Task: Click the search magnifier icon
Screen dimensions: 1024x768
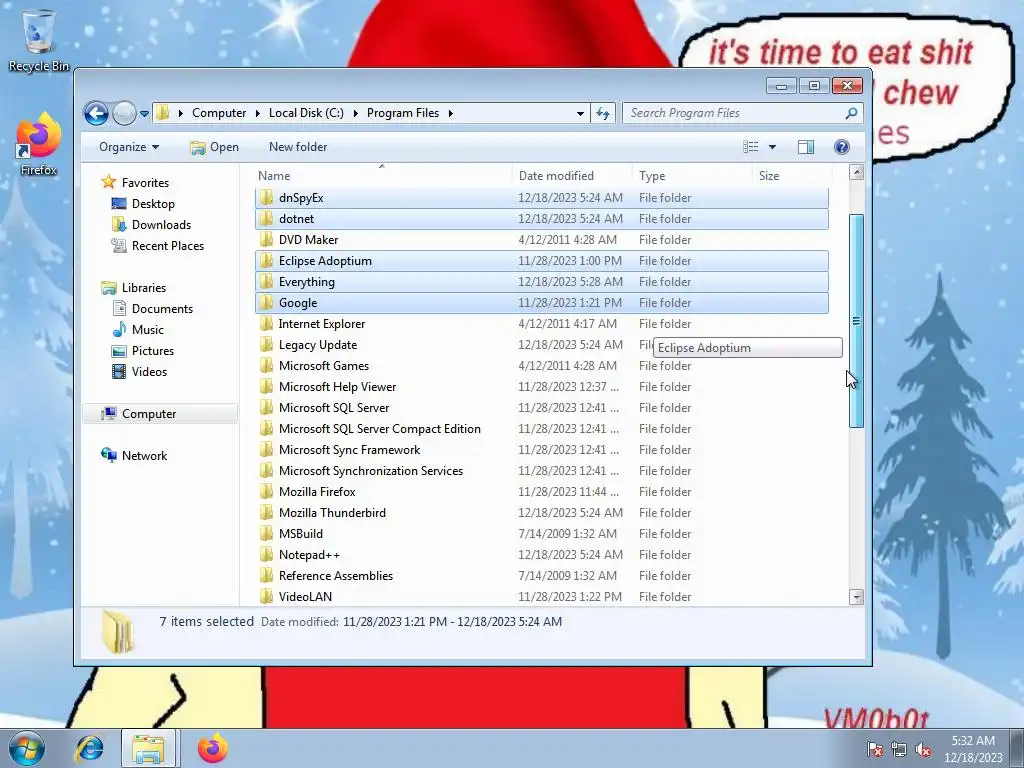Action: (851, 114)
